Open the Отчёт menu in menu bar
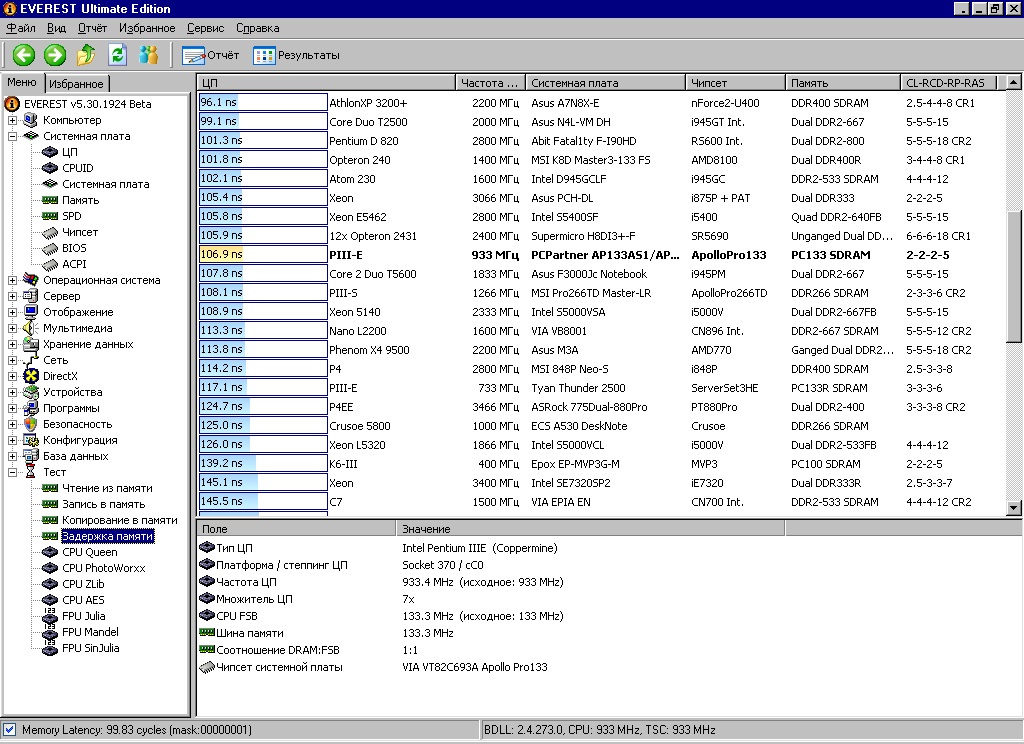 point(92,28)
